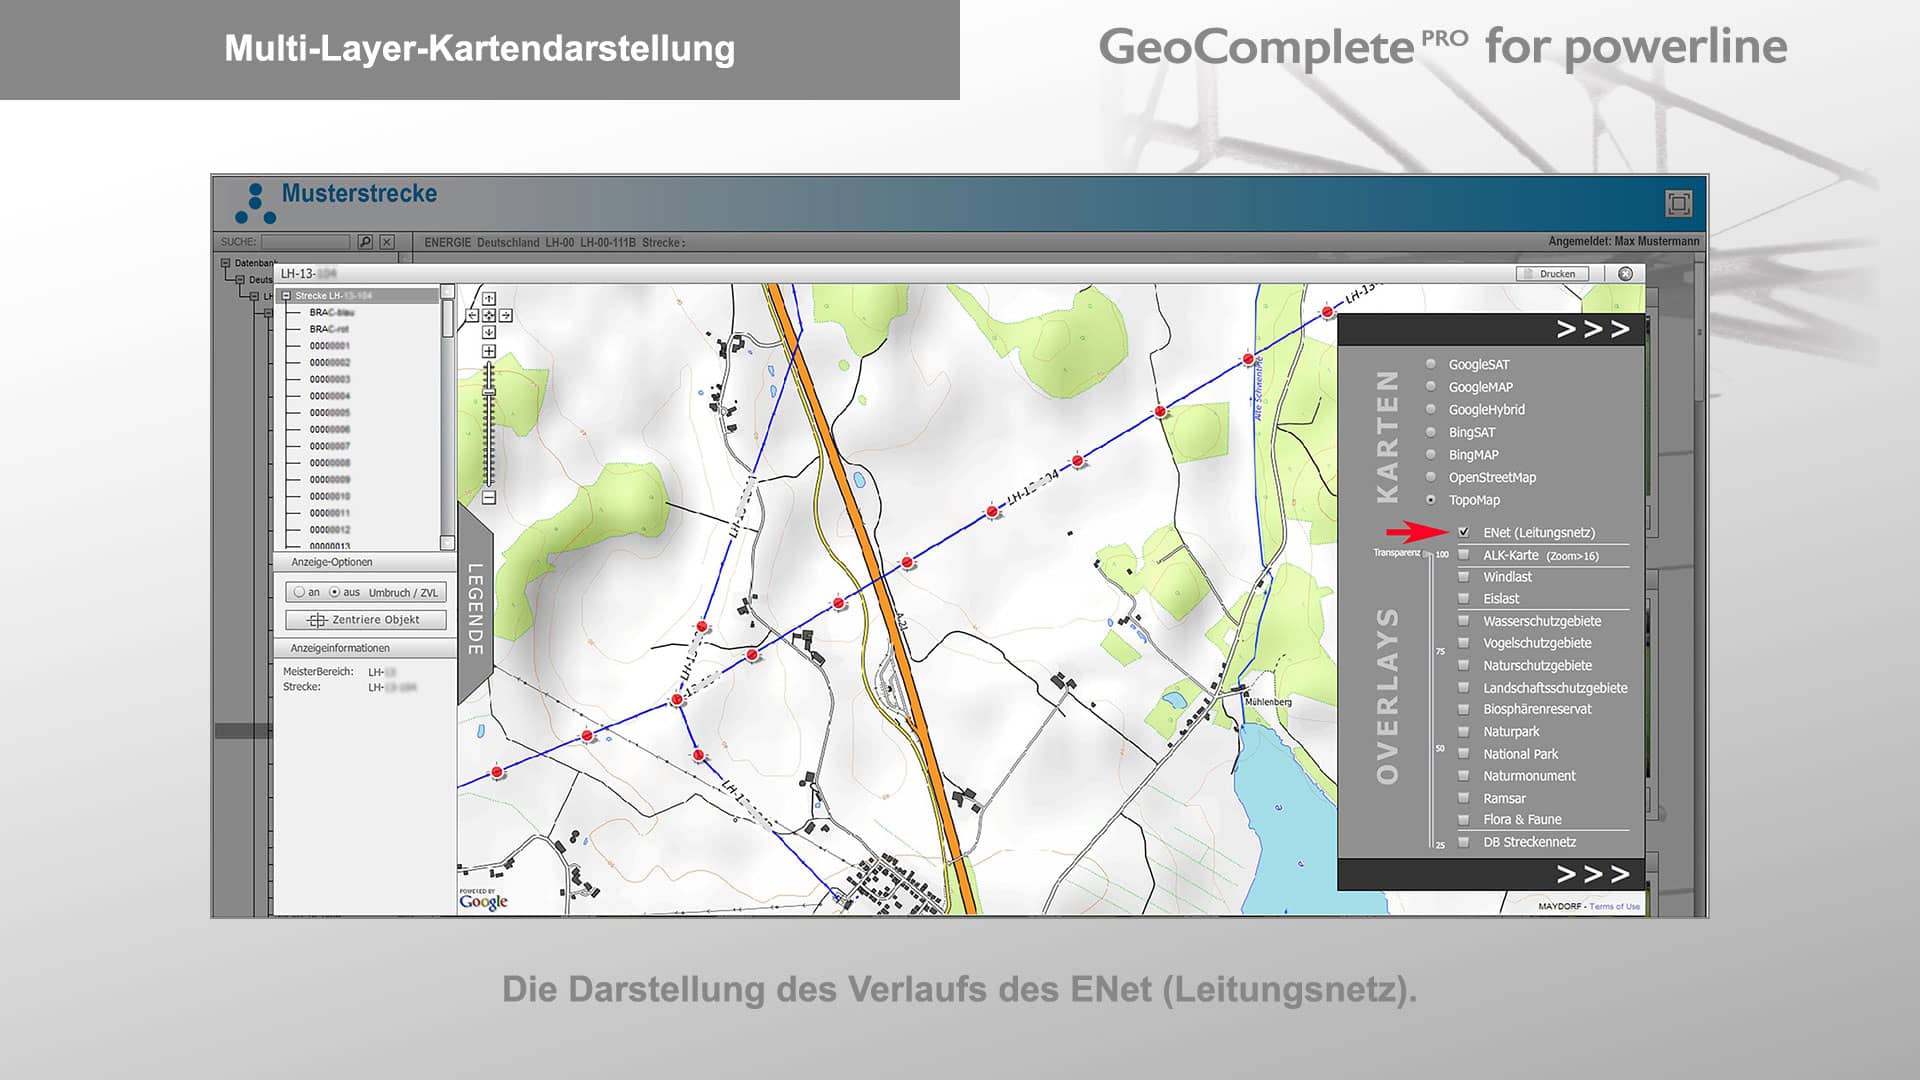The width and height of the screenshot is (1920, 1080).
Task: Zoom out with the minus icon below the slider
Action: coord(488,496)
